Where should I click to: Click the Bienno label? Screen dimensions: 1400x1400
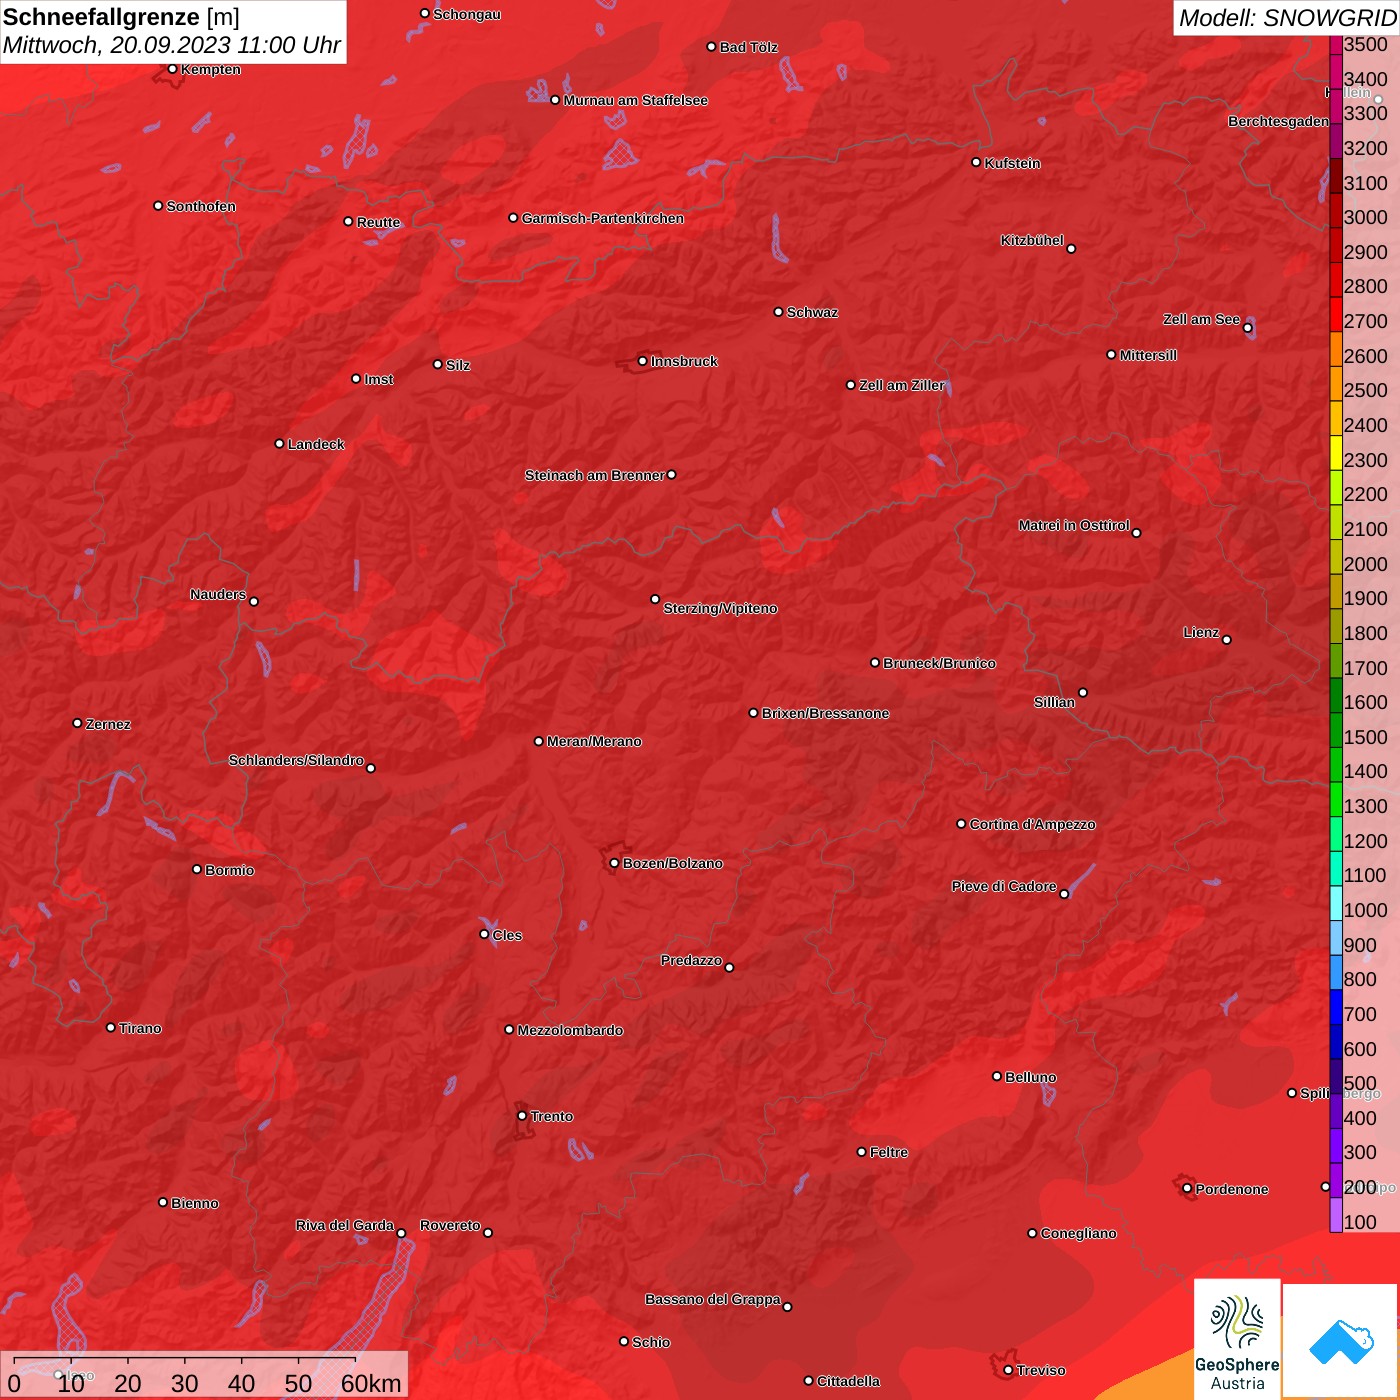click(194, 1203)
